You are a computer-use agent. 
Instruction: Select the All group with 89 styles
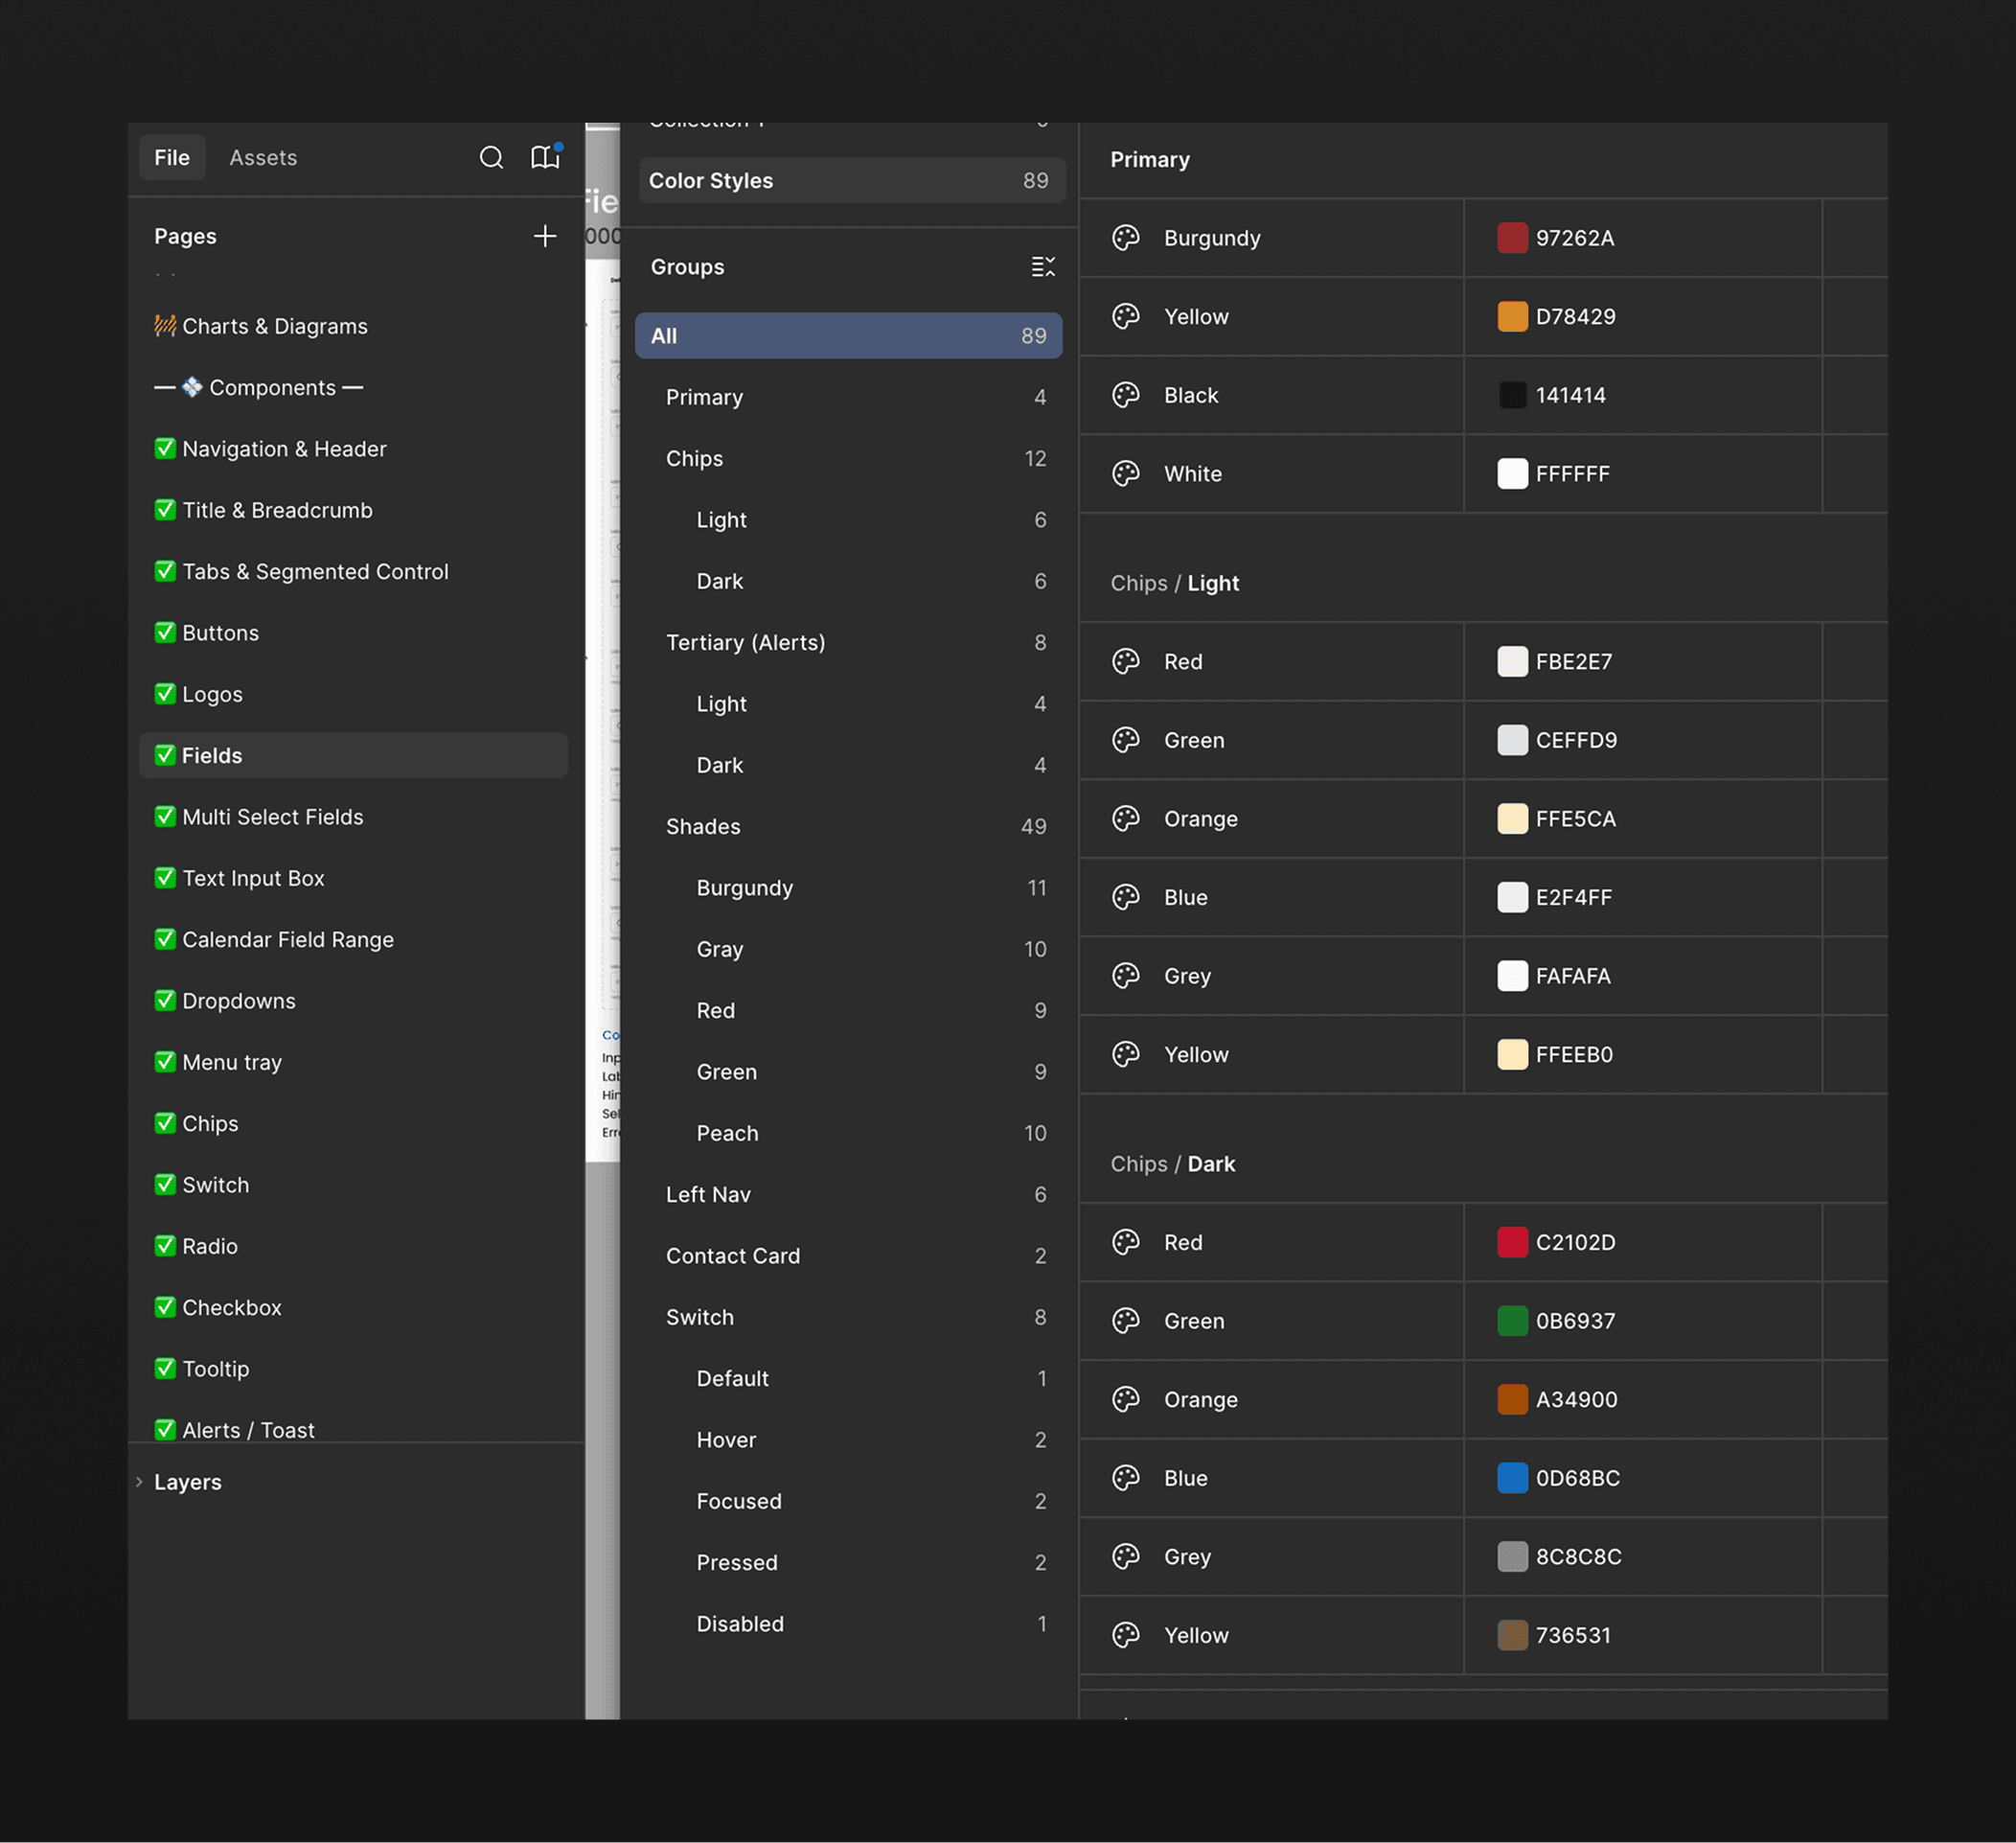848,336
